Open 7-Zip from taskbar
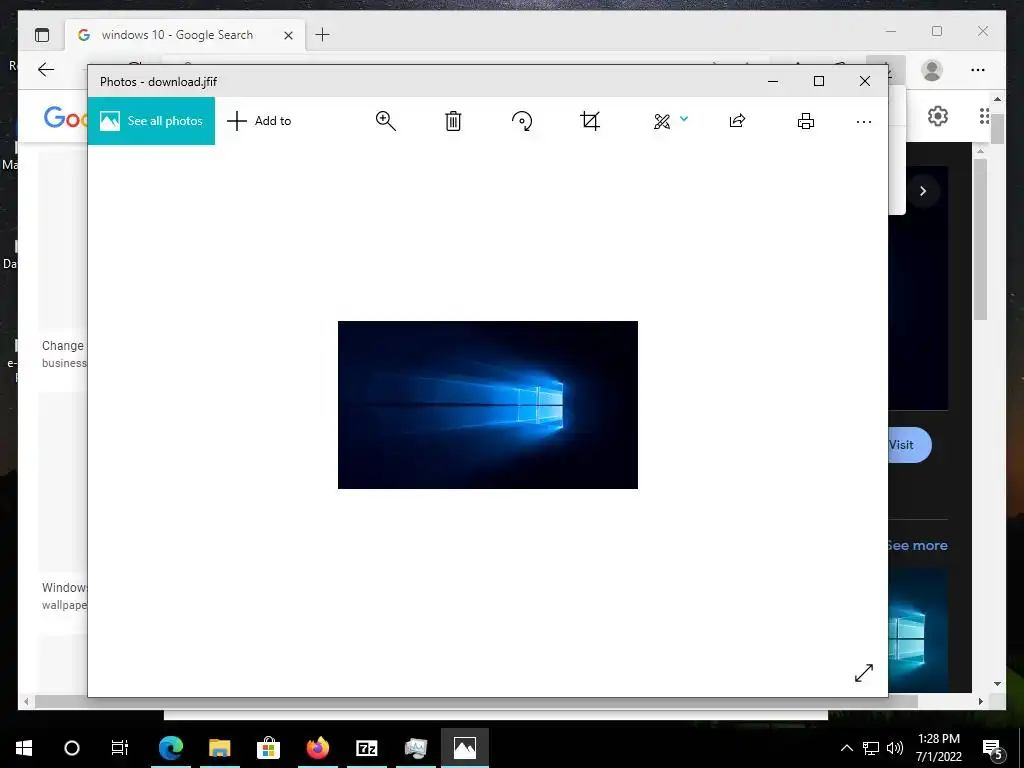Viewport: 1024px width, 768px height. tap(367, 748)
